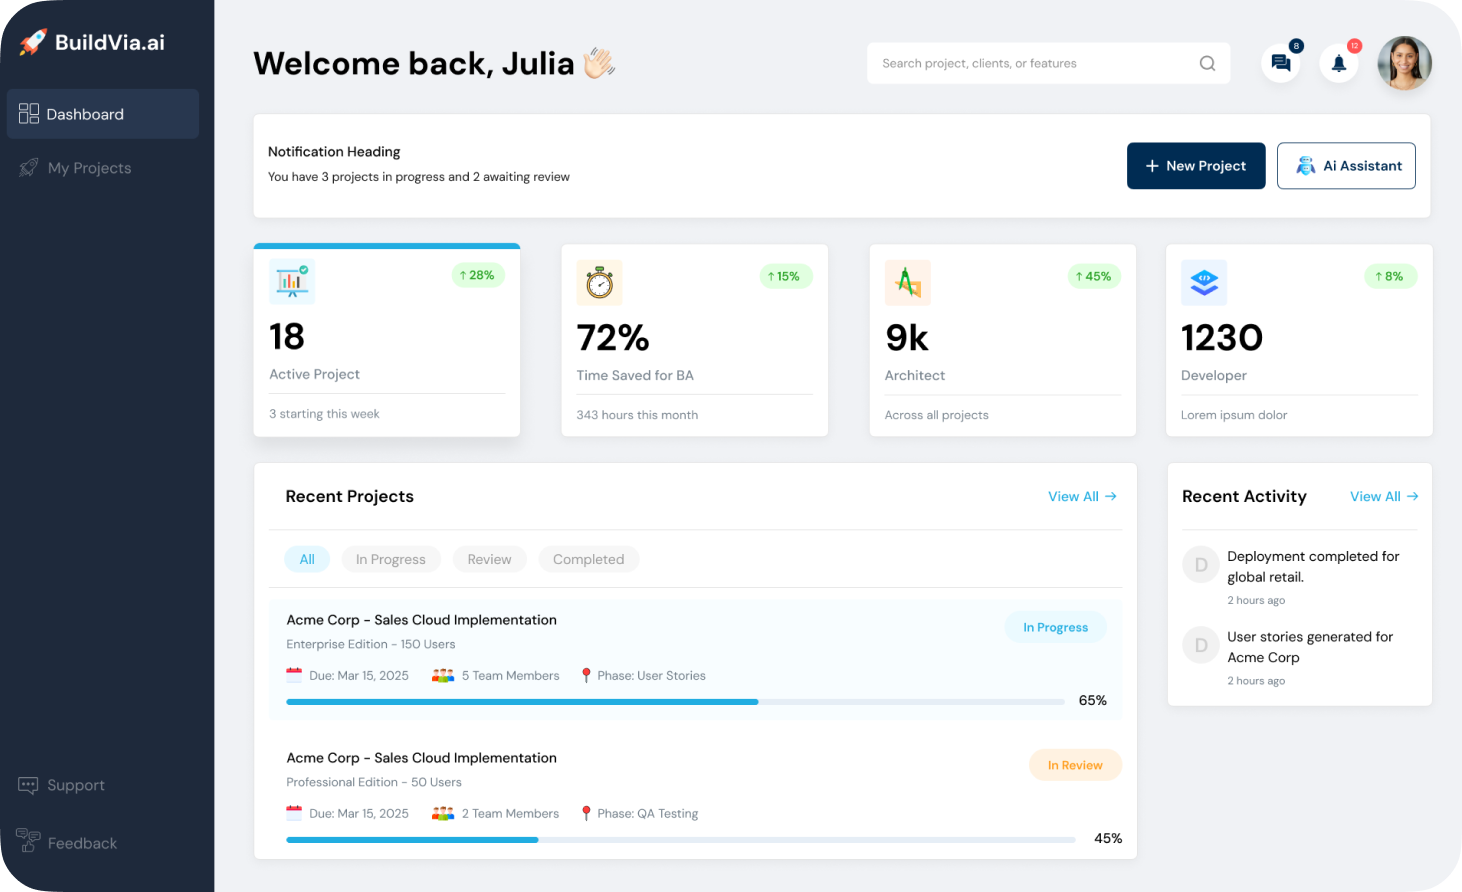The image size is (1462, 892).
Task: Switch to the Review filter tab
Action: pos(489,559)
